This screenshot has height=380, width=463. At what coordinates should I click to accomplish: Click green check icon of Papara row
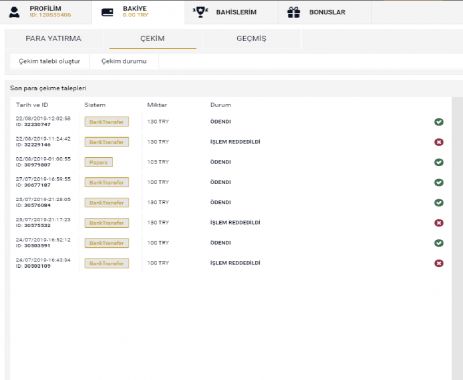tap(439, 162)
